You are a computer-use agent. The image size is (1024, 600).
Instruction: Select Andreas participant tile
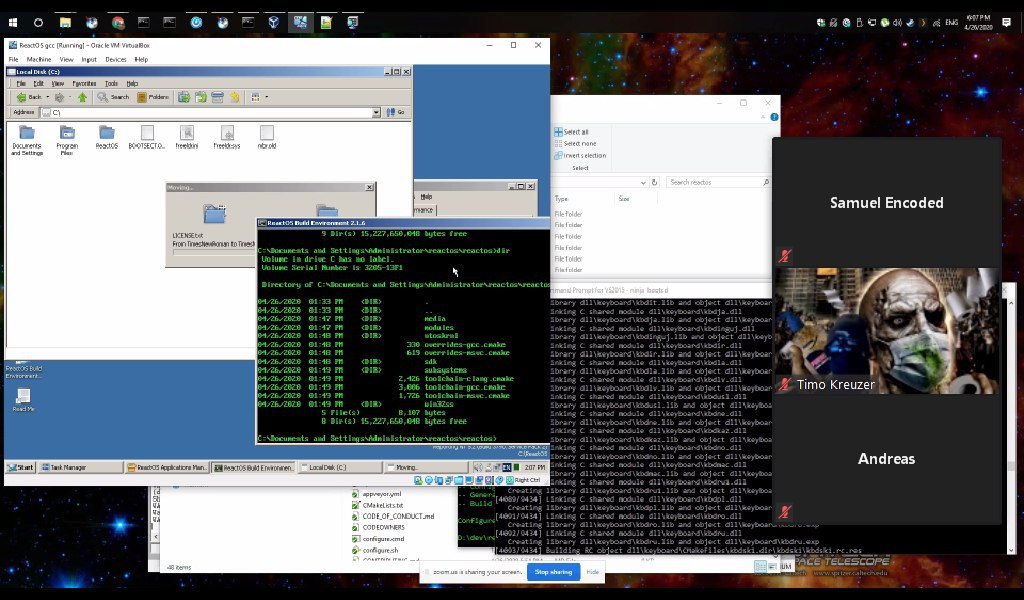[887, 458]
